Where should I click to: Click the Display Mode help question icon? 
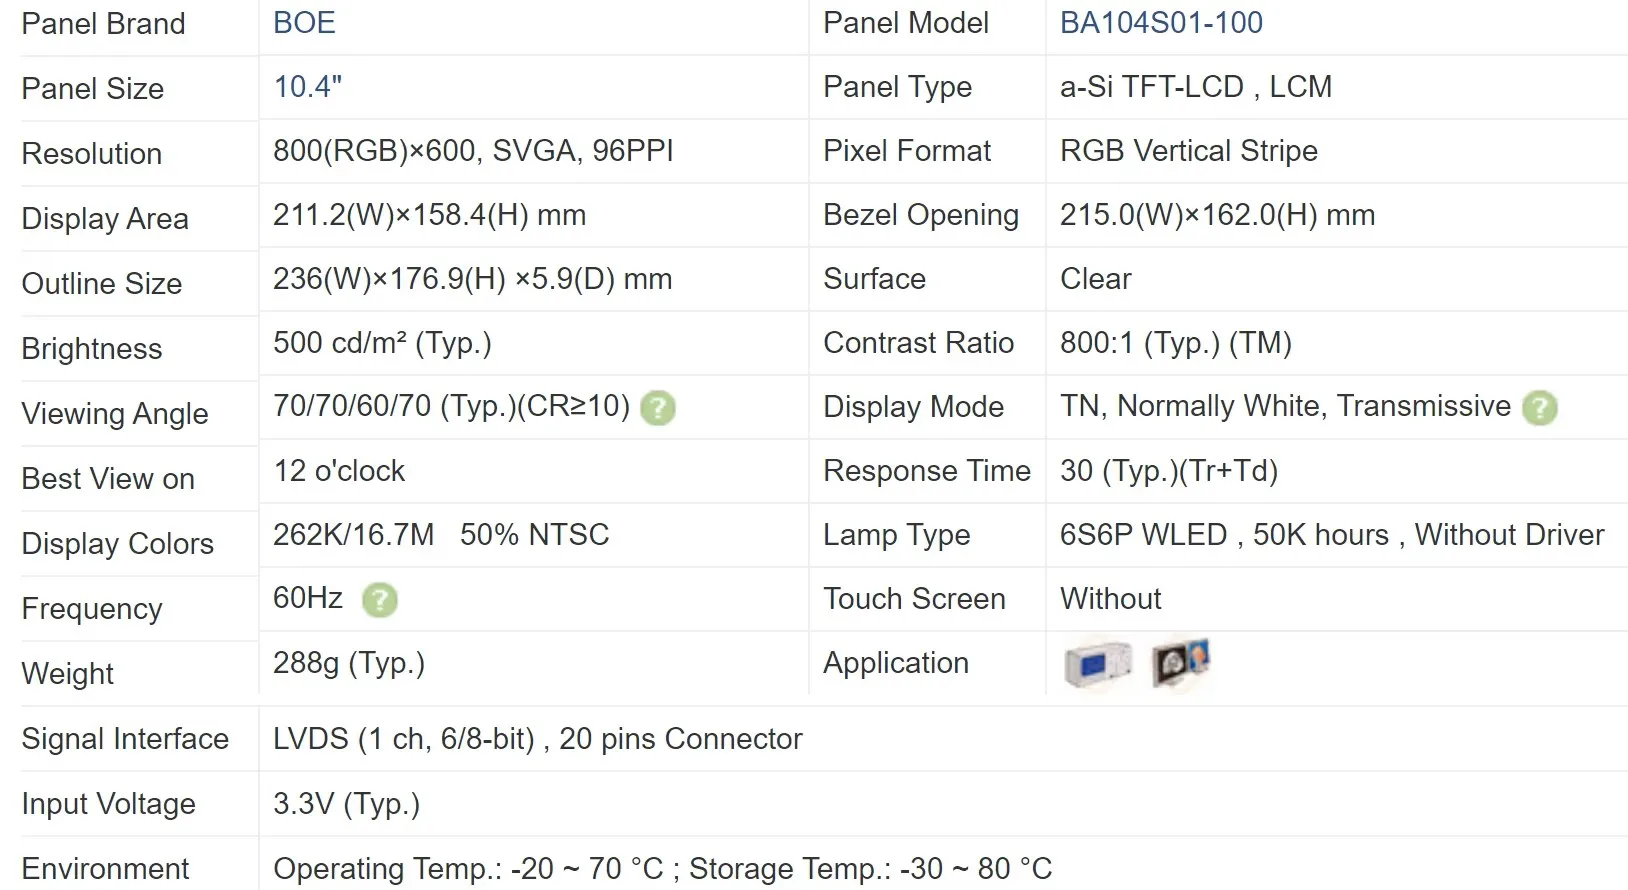[1539, 408]
